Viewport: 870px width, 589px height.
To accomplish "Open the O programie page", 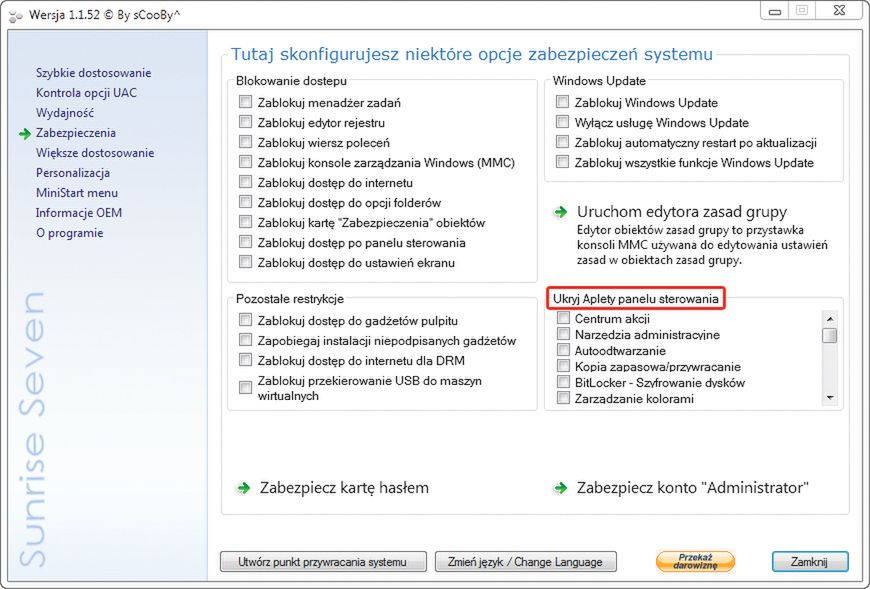I will point(67,232).
